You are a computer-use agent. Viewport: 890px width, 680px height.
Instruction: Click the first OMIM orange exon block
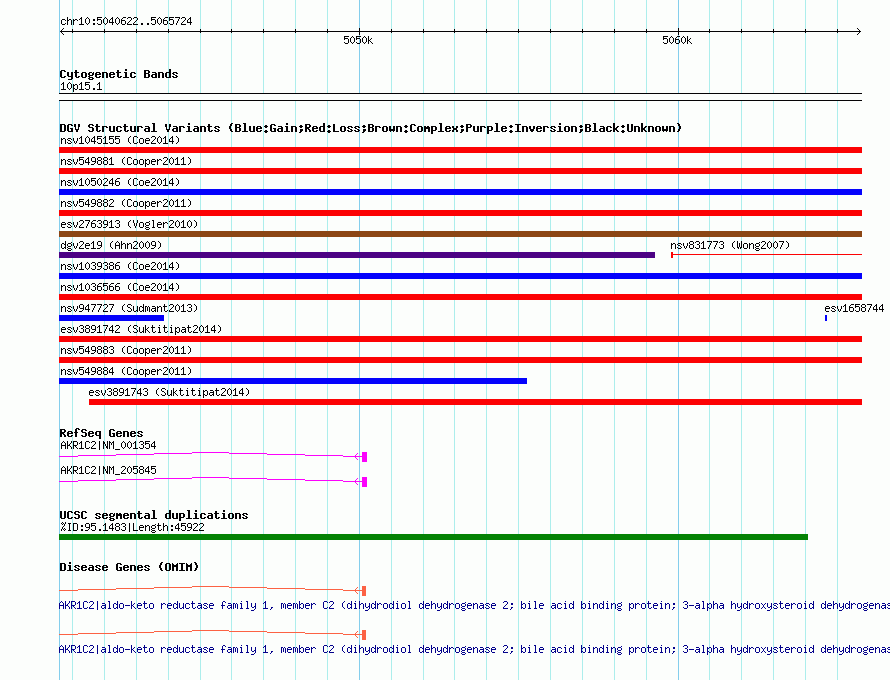(364, 591)
